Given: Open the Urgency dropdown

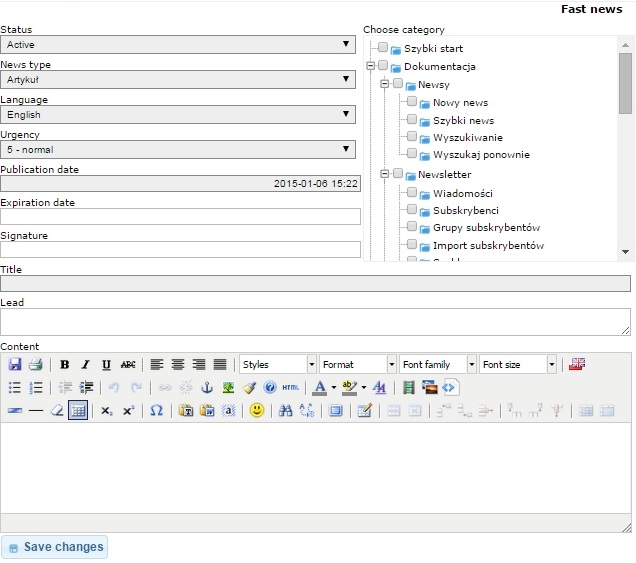Looking at the screenshot, I should tap(178, 149).
